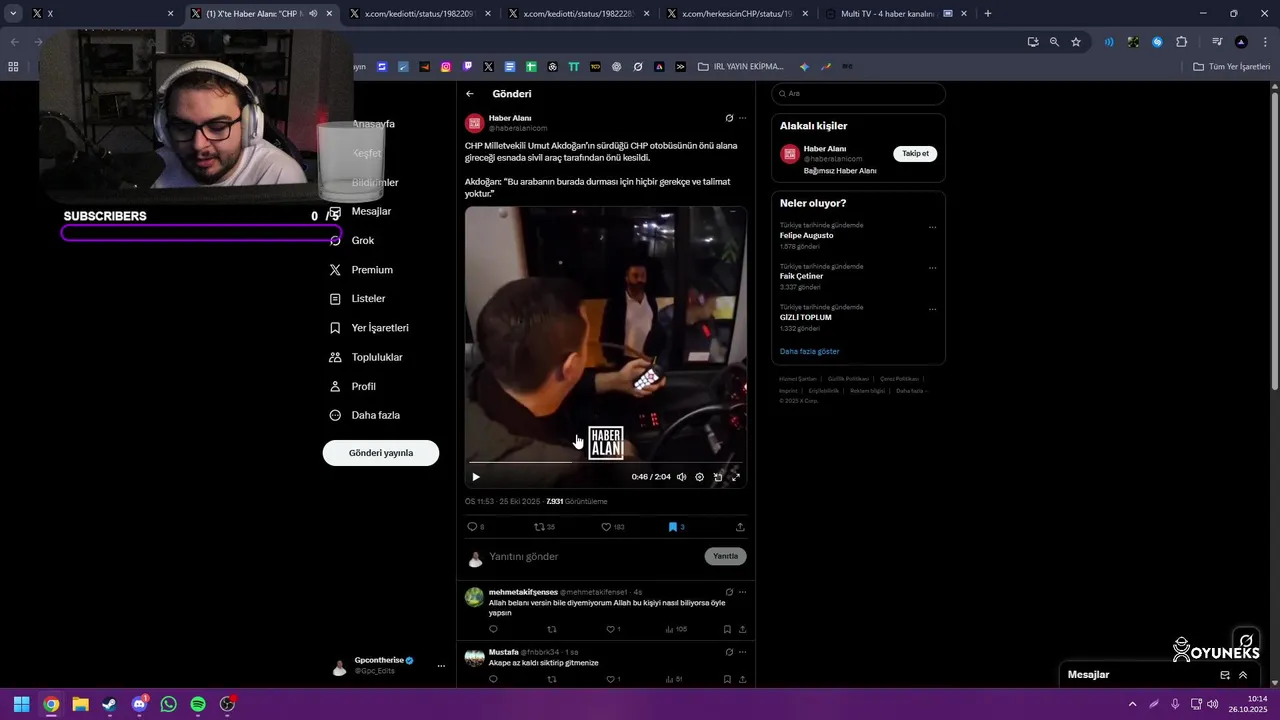
Task: Open video settings gear in the player
Action: 700,477
